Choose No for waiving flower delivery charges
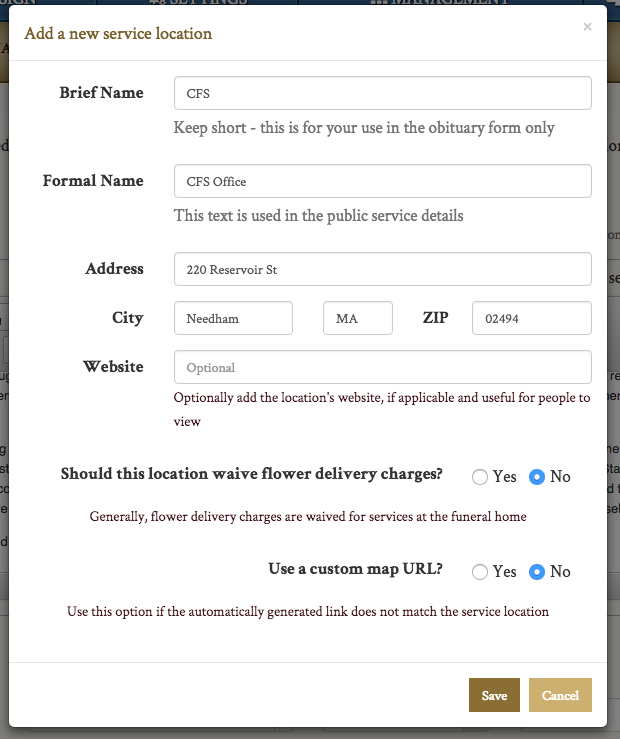The image size is (620, 739). [x=537, y=477]
